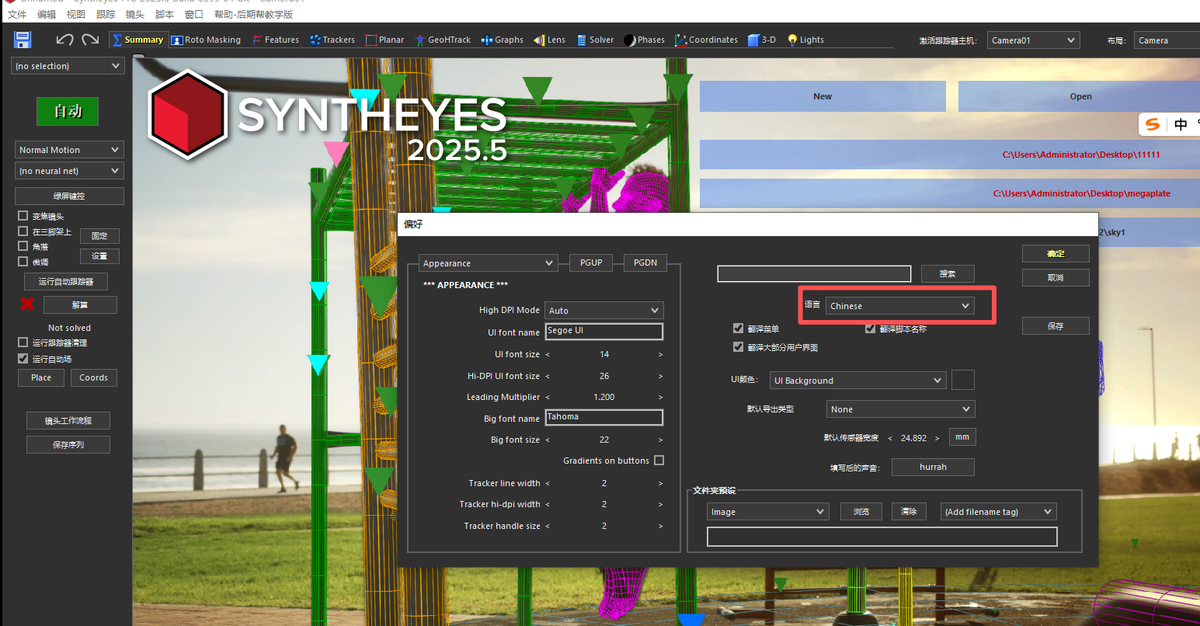Uncheck the 运行自动场 checkbox
This screenshot has width=1200, height=626.
point(23,358)
